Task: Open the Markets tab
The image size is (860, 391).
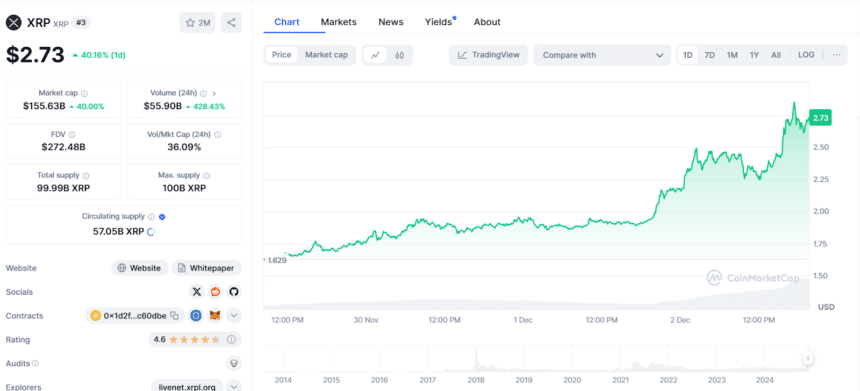Action: coord(338,22)
